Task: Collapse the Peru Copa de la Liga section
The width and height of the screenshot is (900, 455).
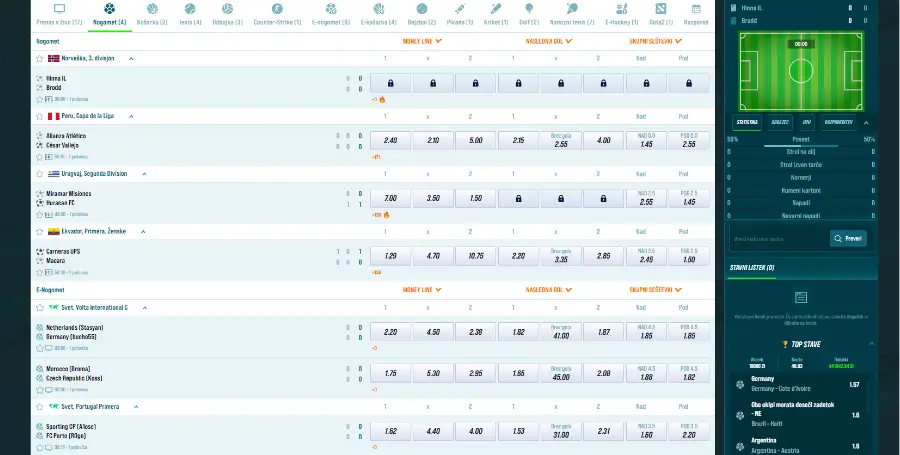Action: pos(131,116)
